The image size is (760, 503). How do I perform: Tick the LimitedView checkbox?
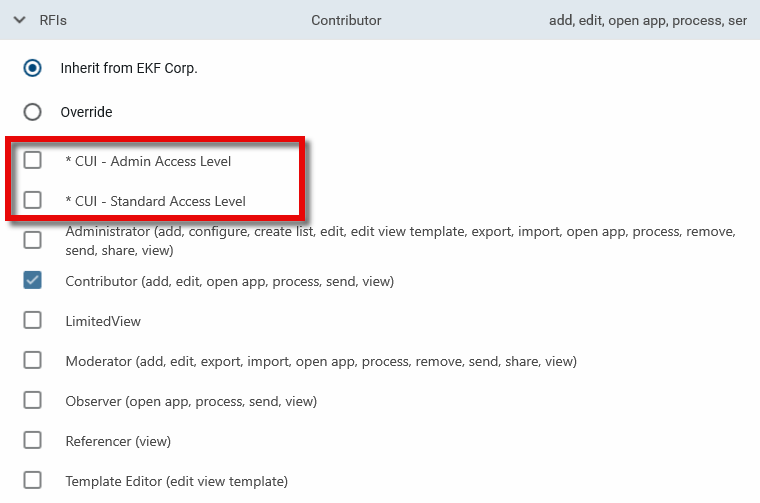pyautogui.click(x=33, y=320)
